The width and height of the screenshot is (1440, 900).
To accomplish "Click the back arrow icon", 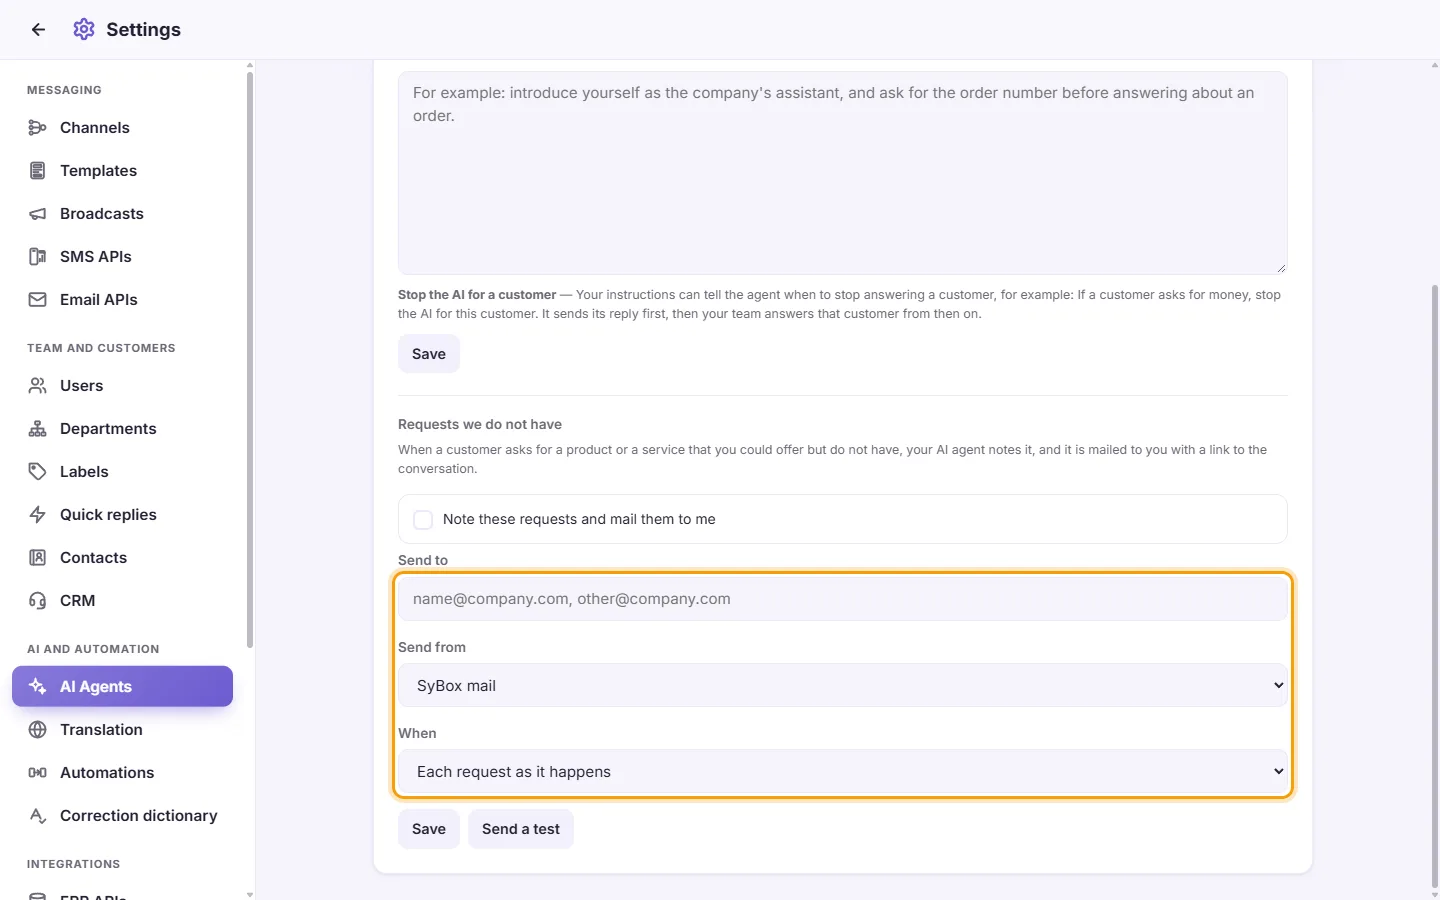I will pyautogui.click(x=38, y=30).
